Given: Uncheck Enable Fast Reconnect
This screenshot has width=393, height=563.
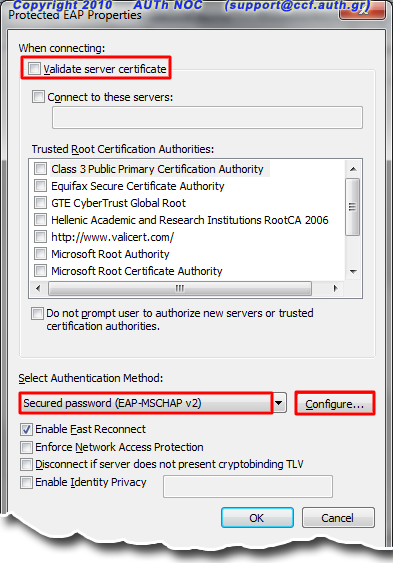Looking at the screenshot, I should pos(26,429).
